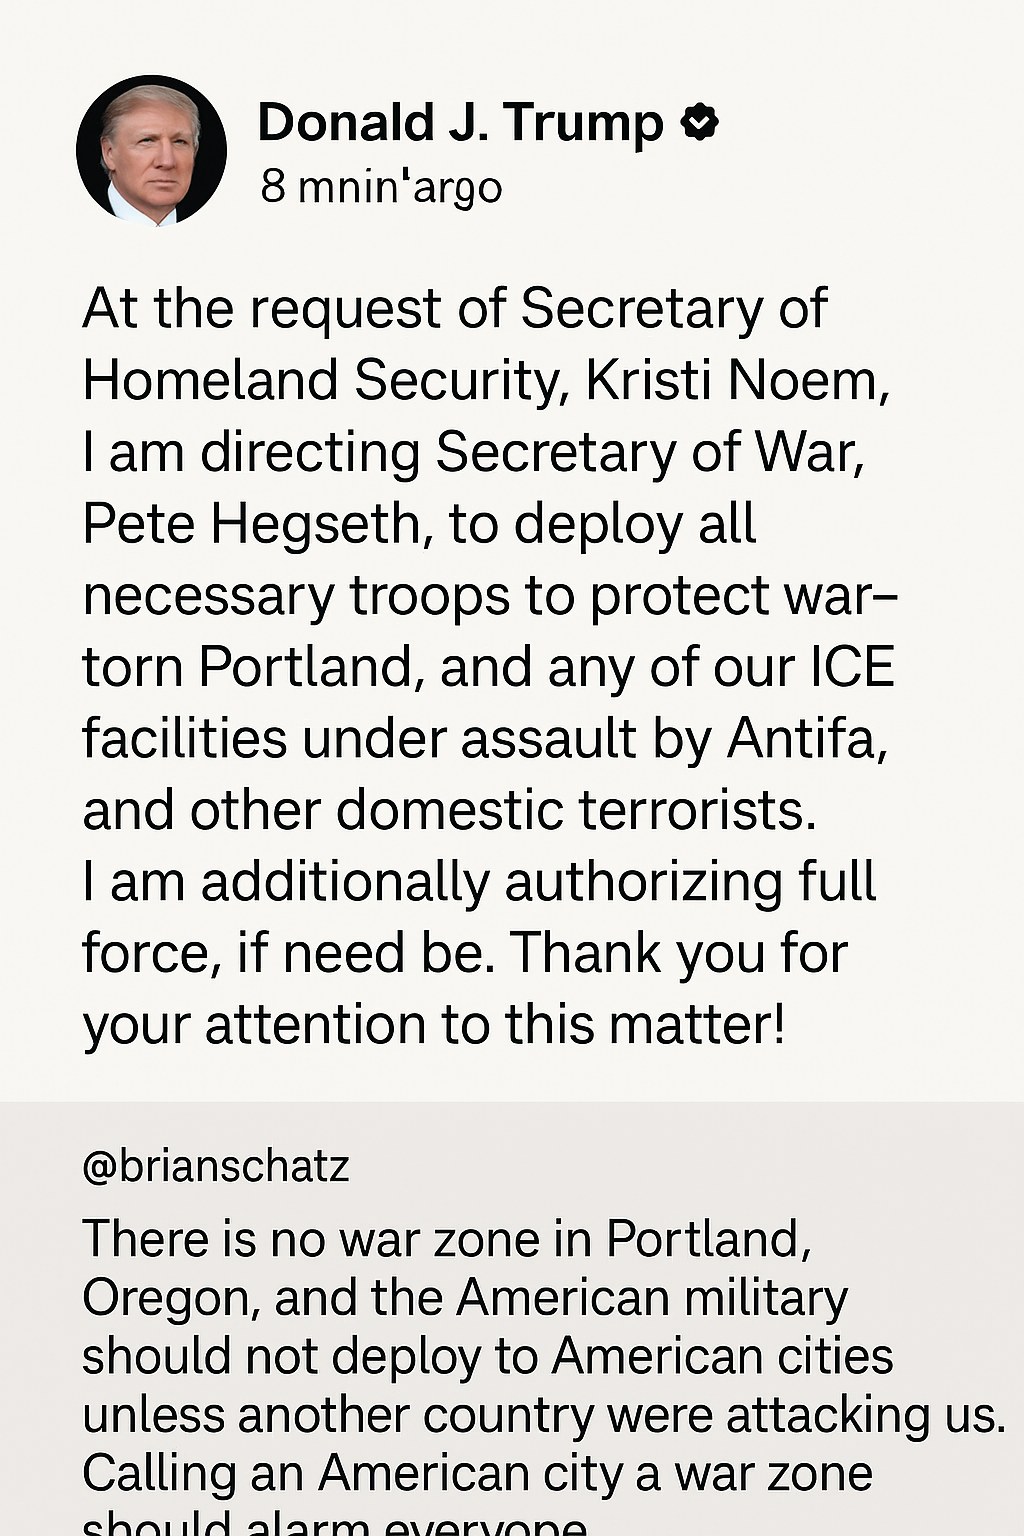Screen dimensions: 1024x1536
Task: Click the Donald J. Trump account name
Action: (x=460, y=123)
